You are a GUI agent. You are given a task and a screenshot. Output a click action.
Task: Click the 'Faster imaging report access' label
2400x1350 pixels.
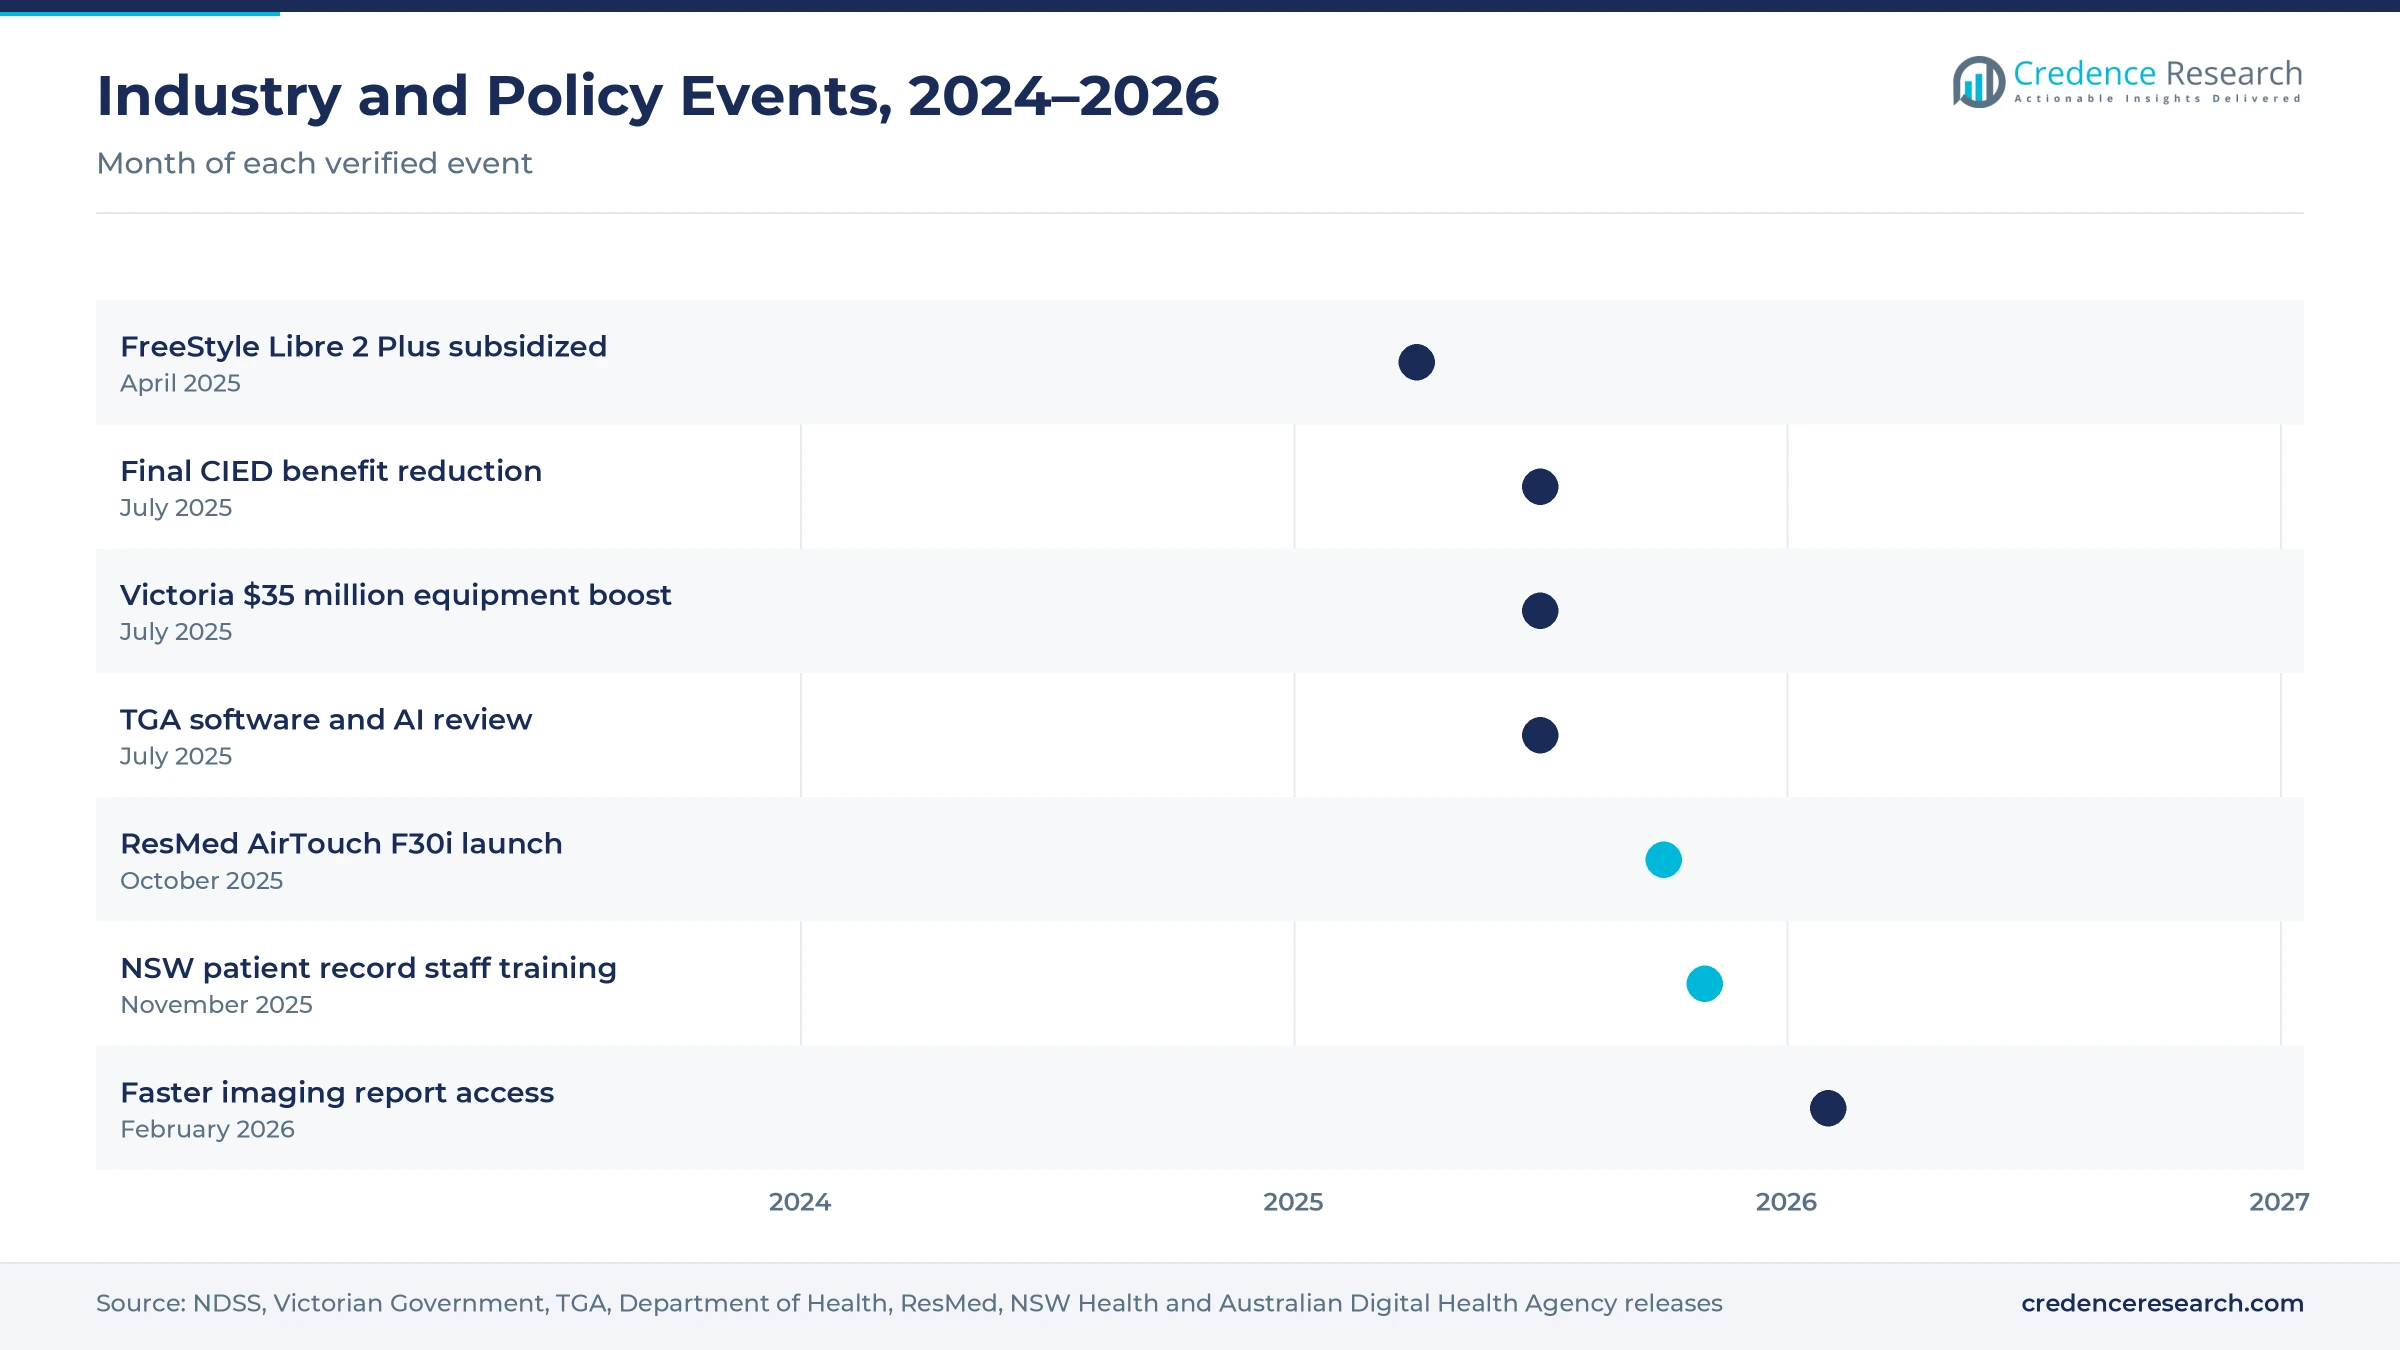[x=337, y=1092]
